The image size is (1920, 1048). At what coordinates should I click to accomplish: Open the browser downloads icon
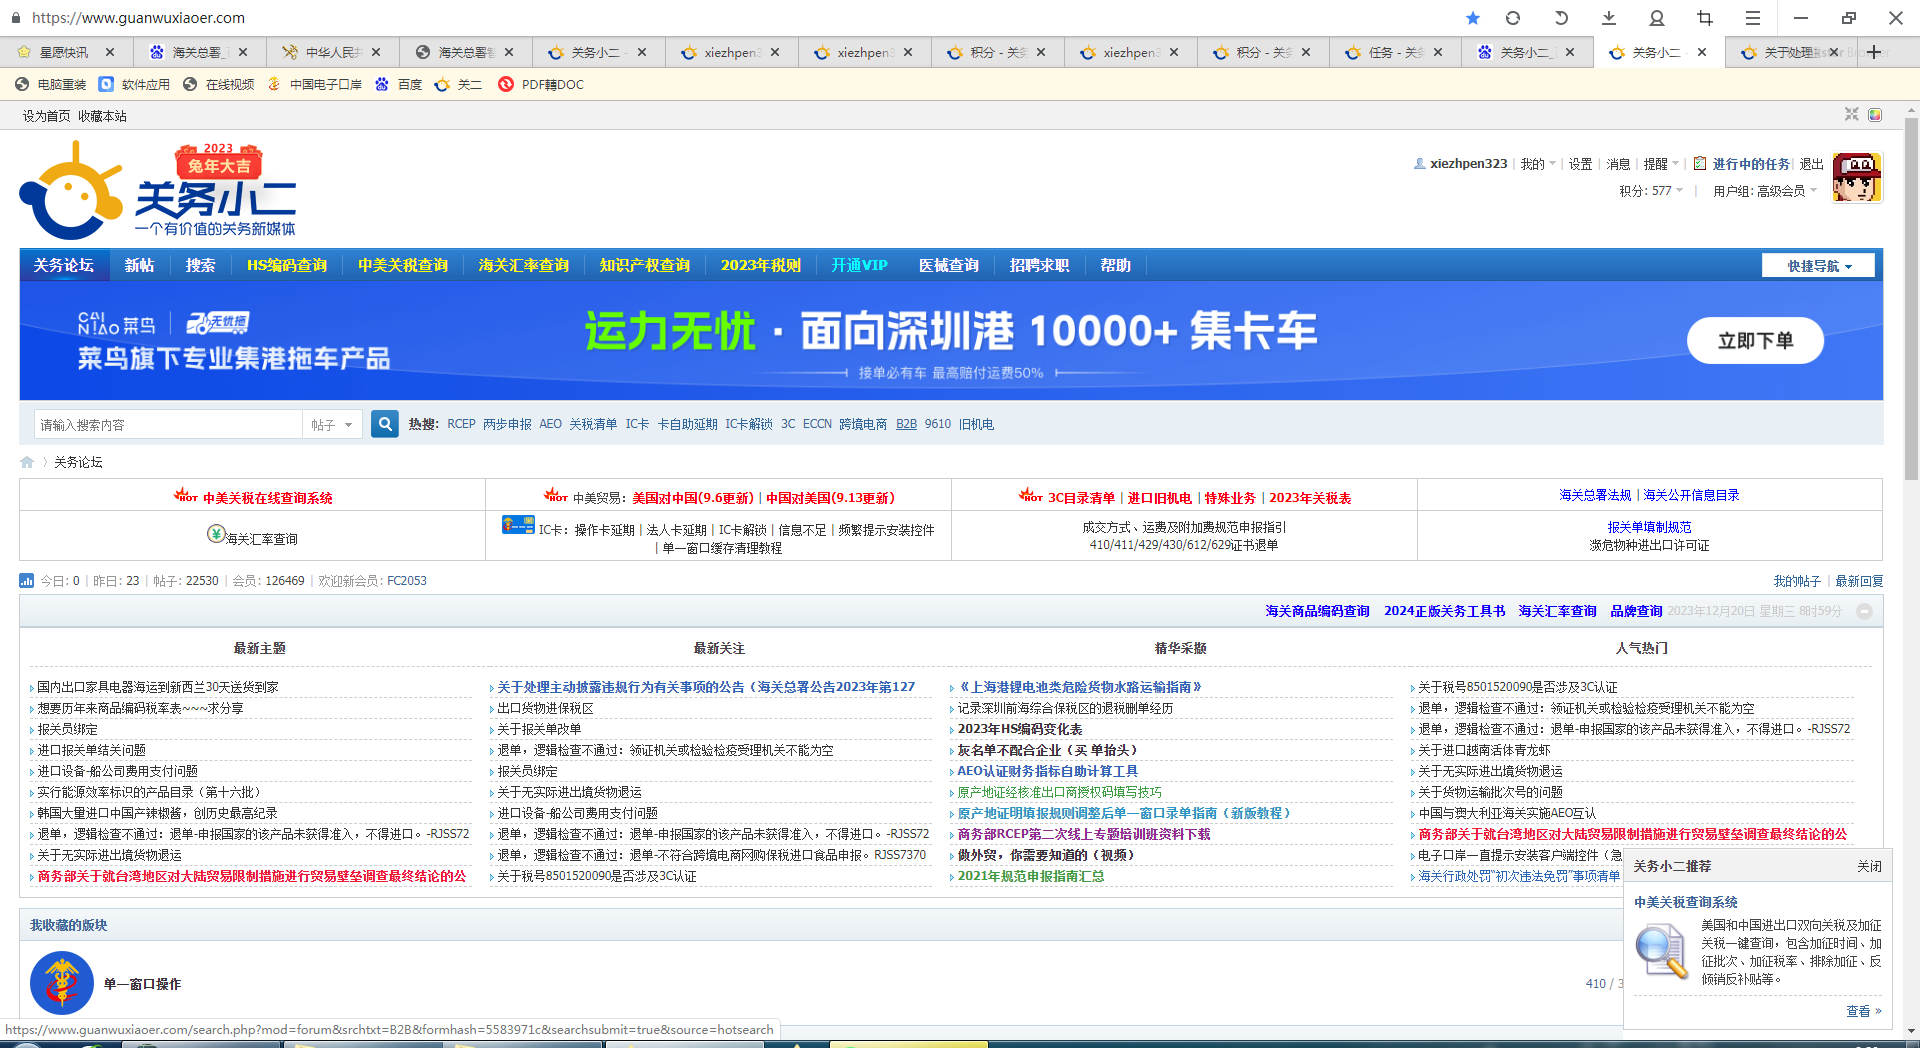pyautogui.click(x=1609, y=18)
